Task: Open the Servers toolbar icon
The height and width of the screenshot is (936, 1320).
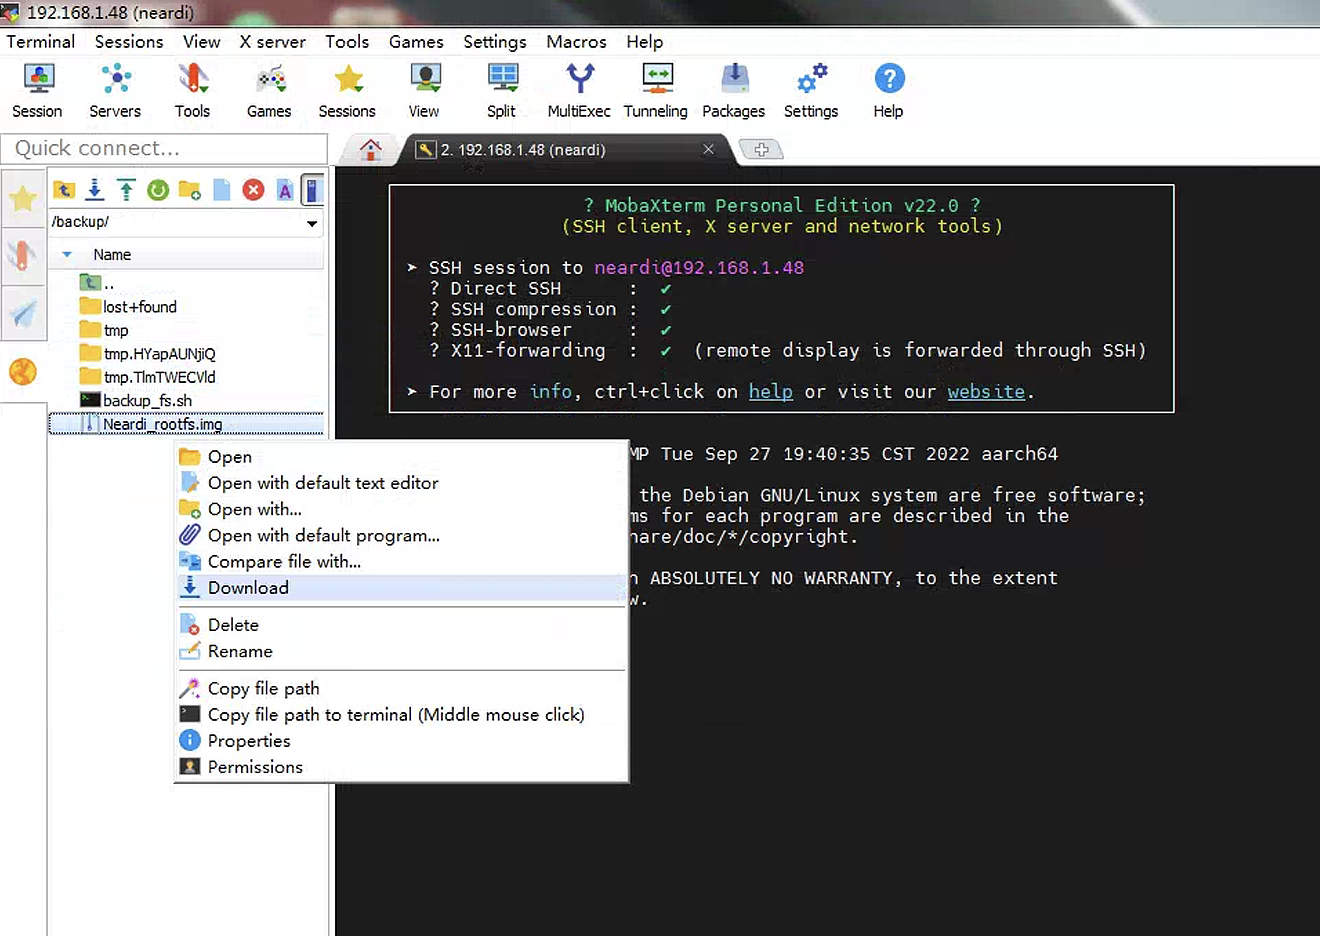Action: pos(115,90)
